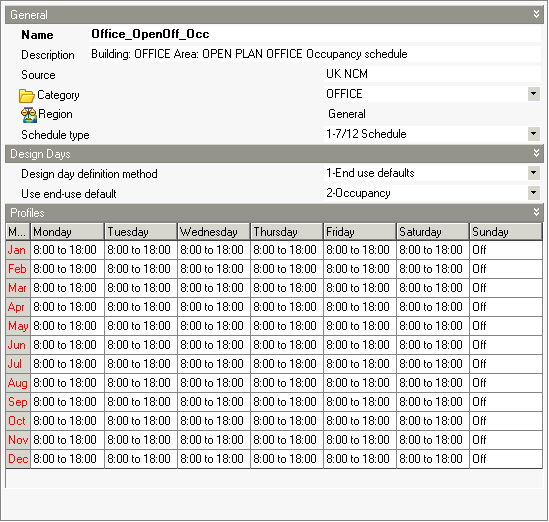Edit the Name field Office_OpenOff_Occ
549x522 pixels.
pyautogui.click(x=315, y=34)
